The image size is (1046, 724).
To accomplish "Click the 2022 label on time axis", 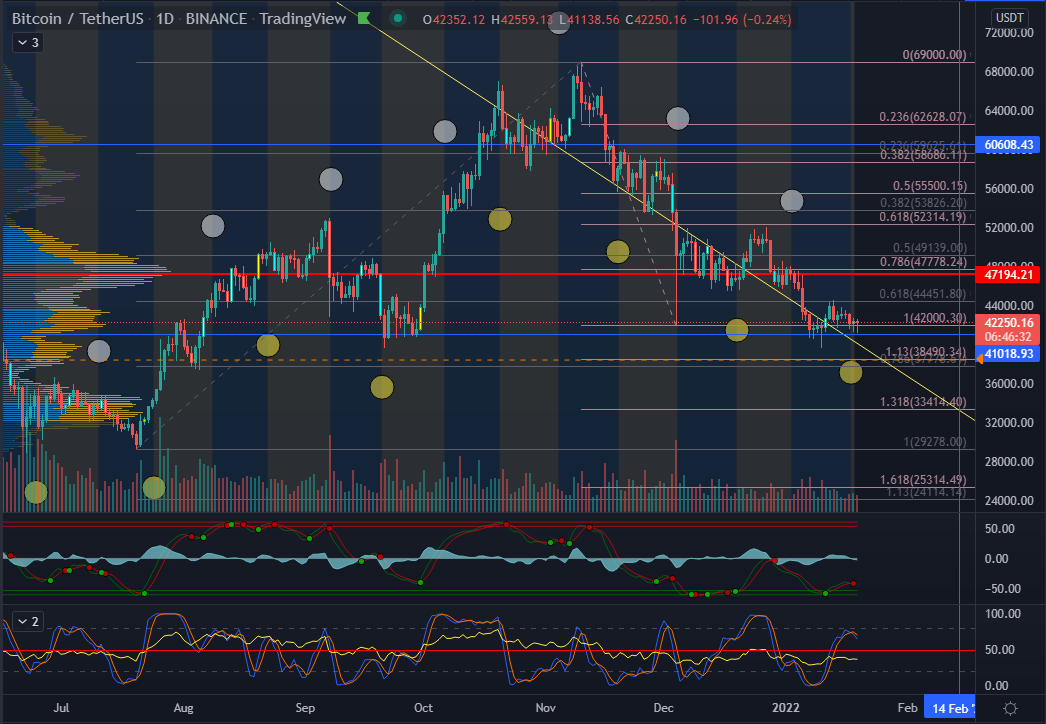I will click(x=785, y=707).
